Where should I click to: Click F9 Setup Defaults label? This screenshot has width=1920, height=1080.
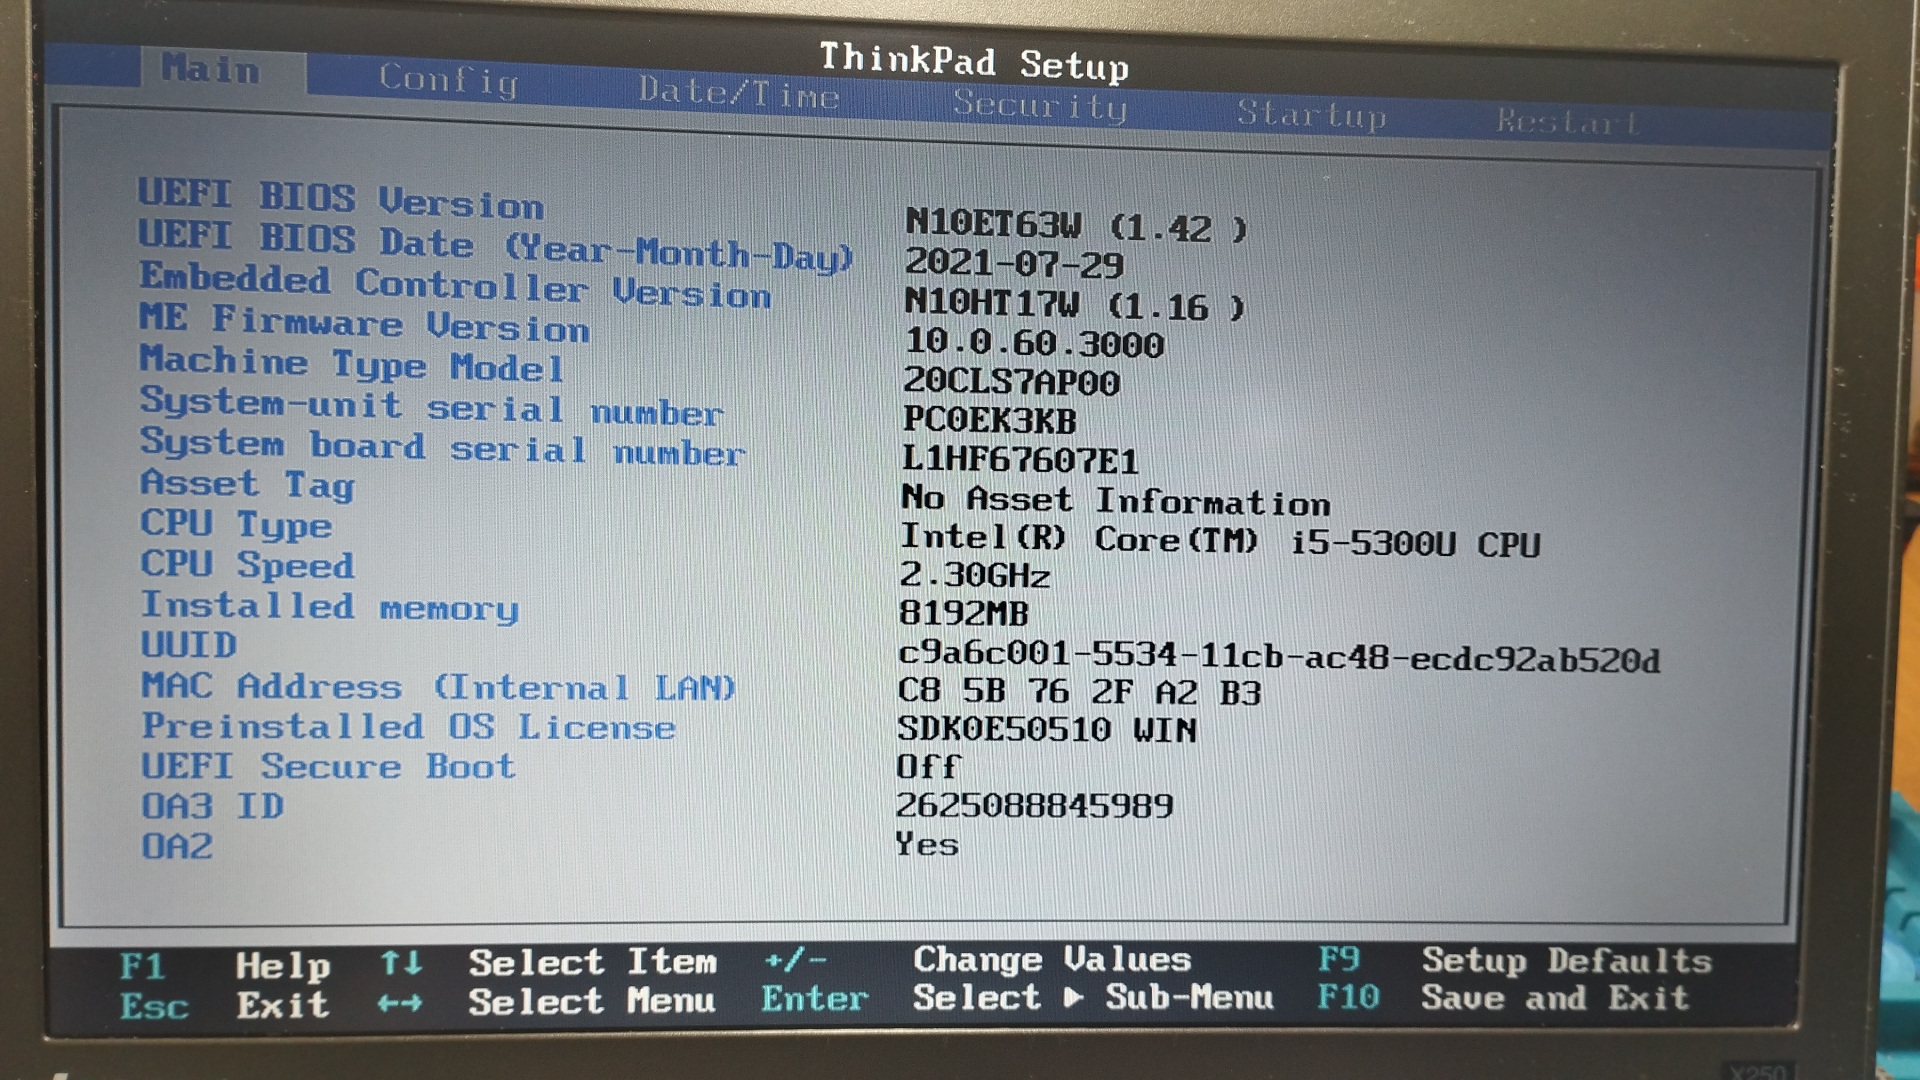click(x=1339, y=959)
